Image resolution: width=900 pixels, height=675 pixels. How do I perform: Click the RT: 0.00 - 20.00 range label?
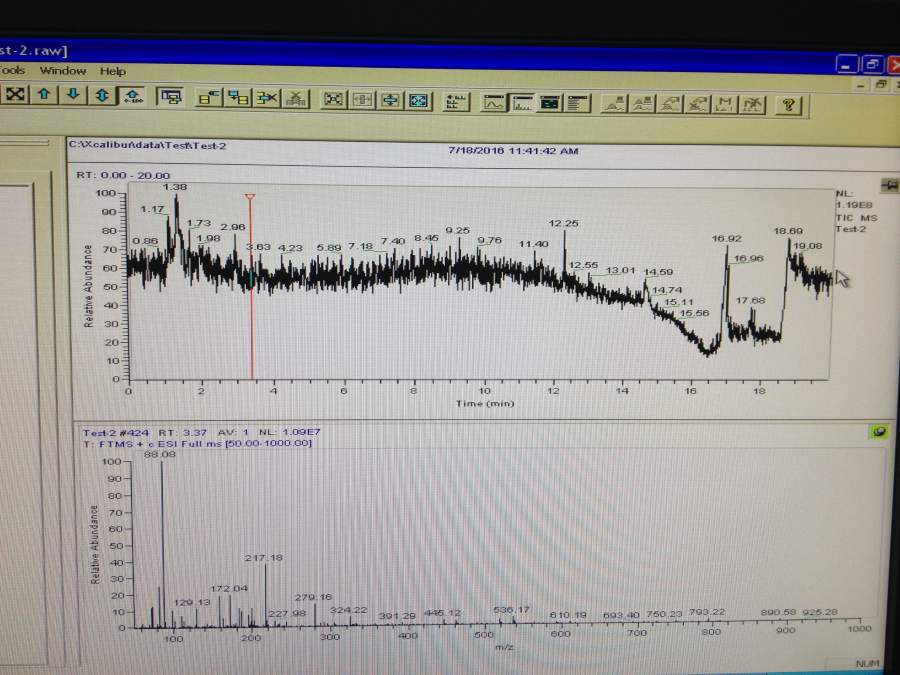(123, 175)
